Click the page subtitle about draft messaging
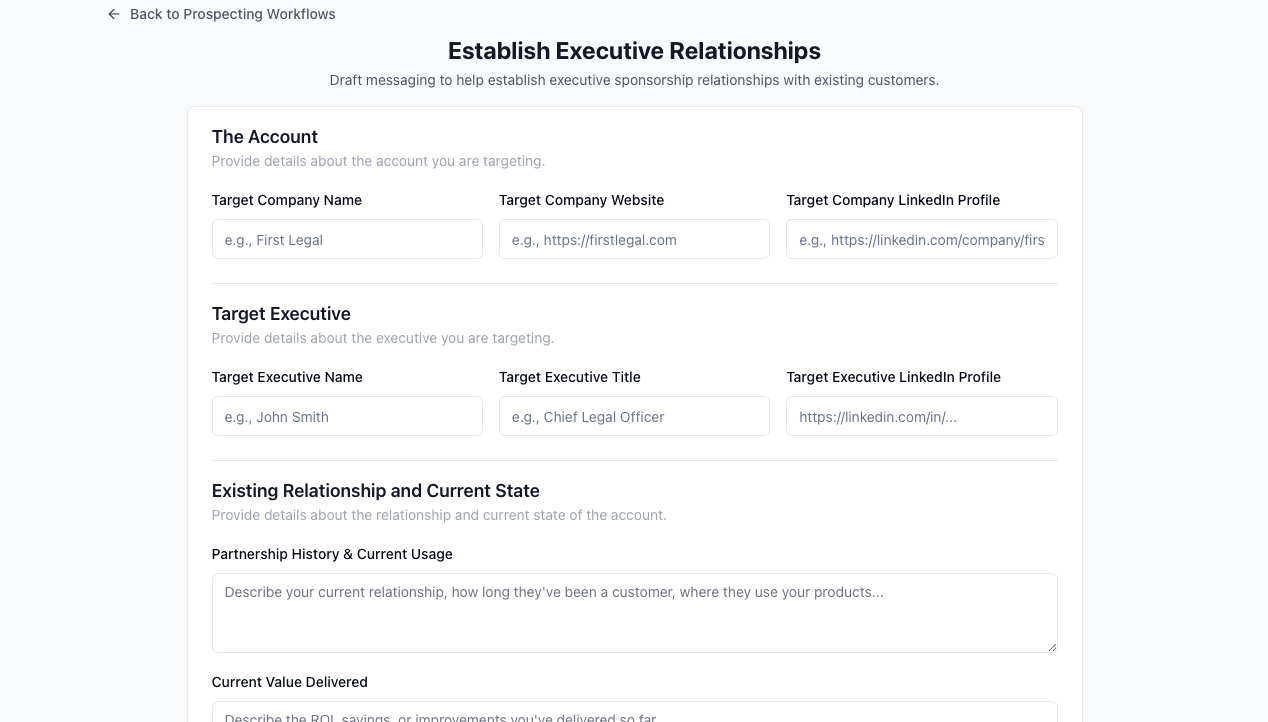Screen dimensions: 1268x722 (x=634, y=80)
